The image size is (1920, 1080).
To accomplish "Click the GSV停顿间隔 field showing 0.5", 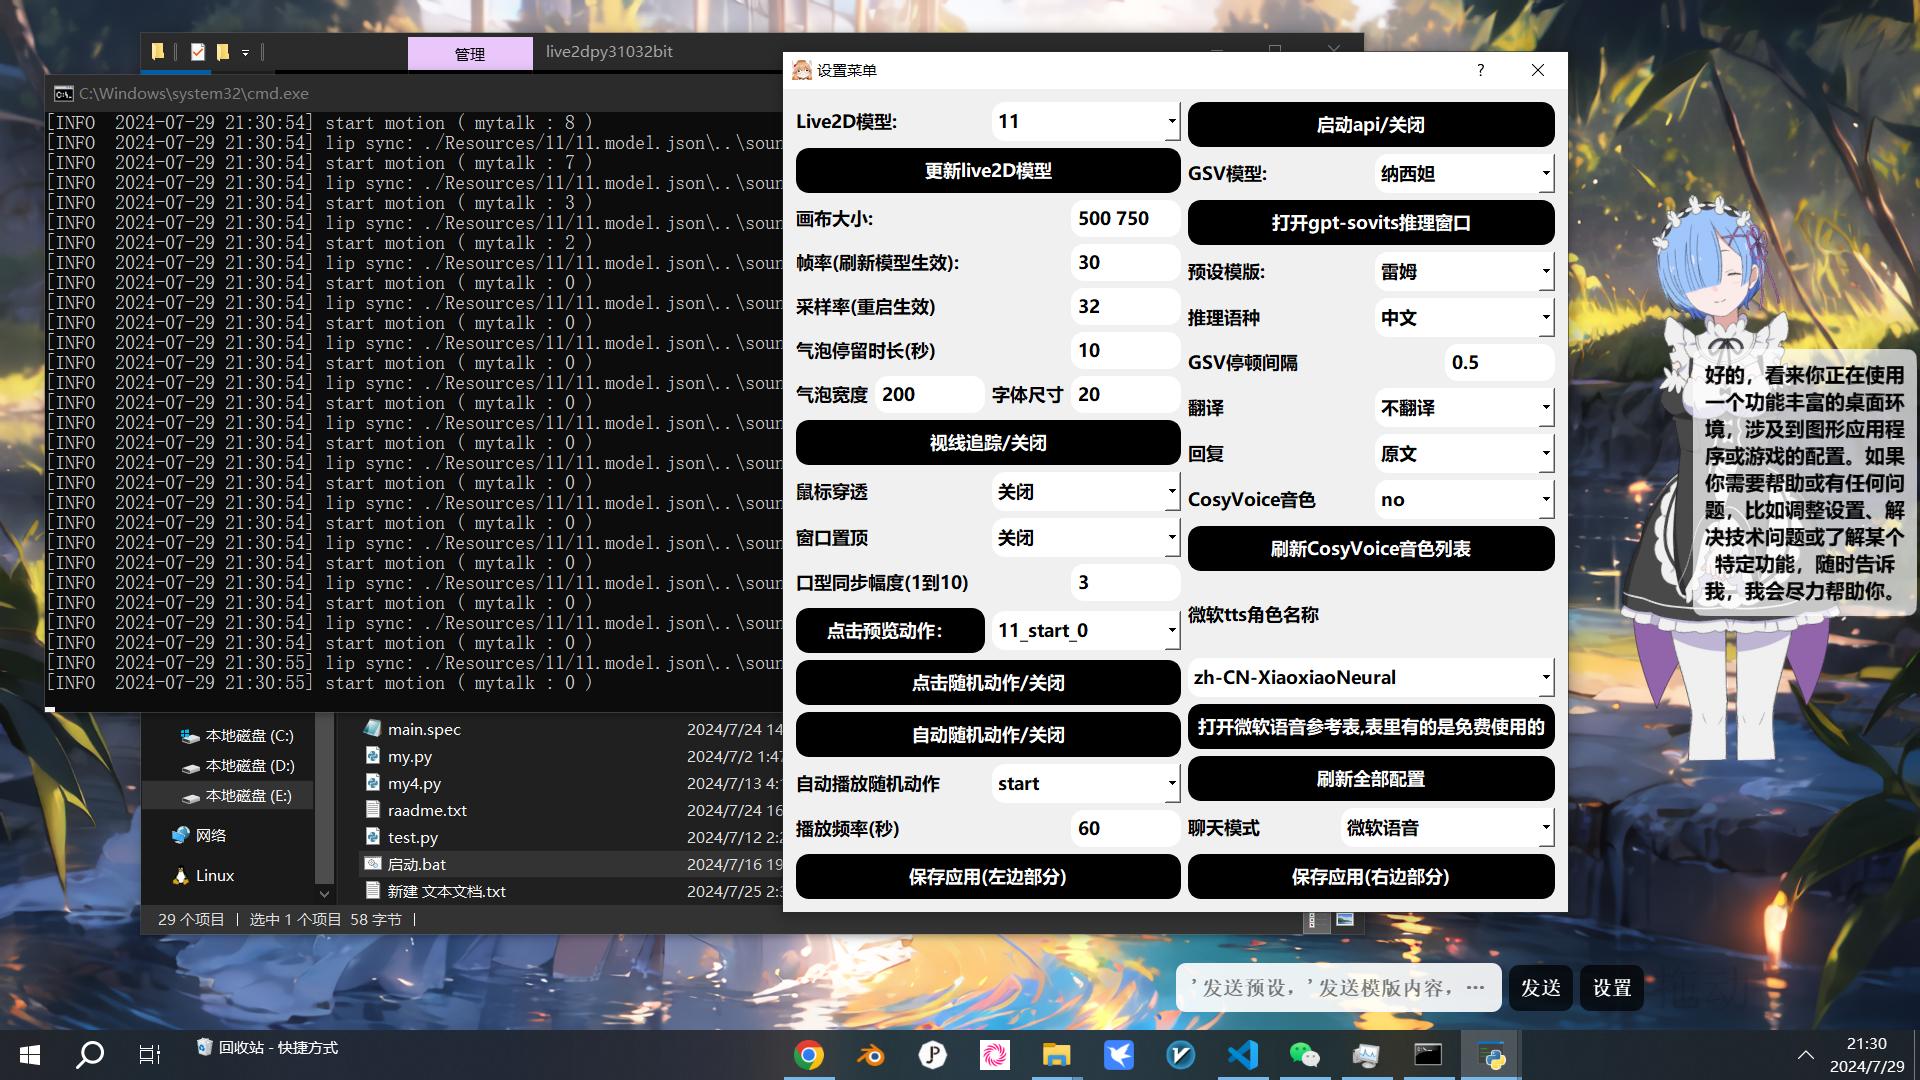I will (1499, 363).
